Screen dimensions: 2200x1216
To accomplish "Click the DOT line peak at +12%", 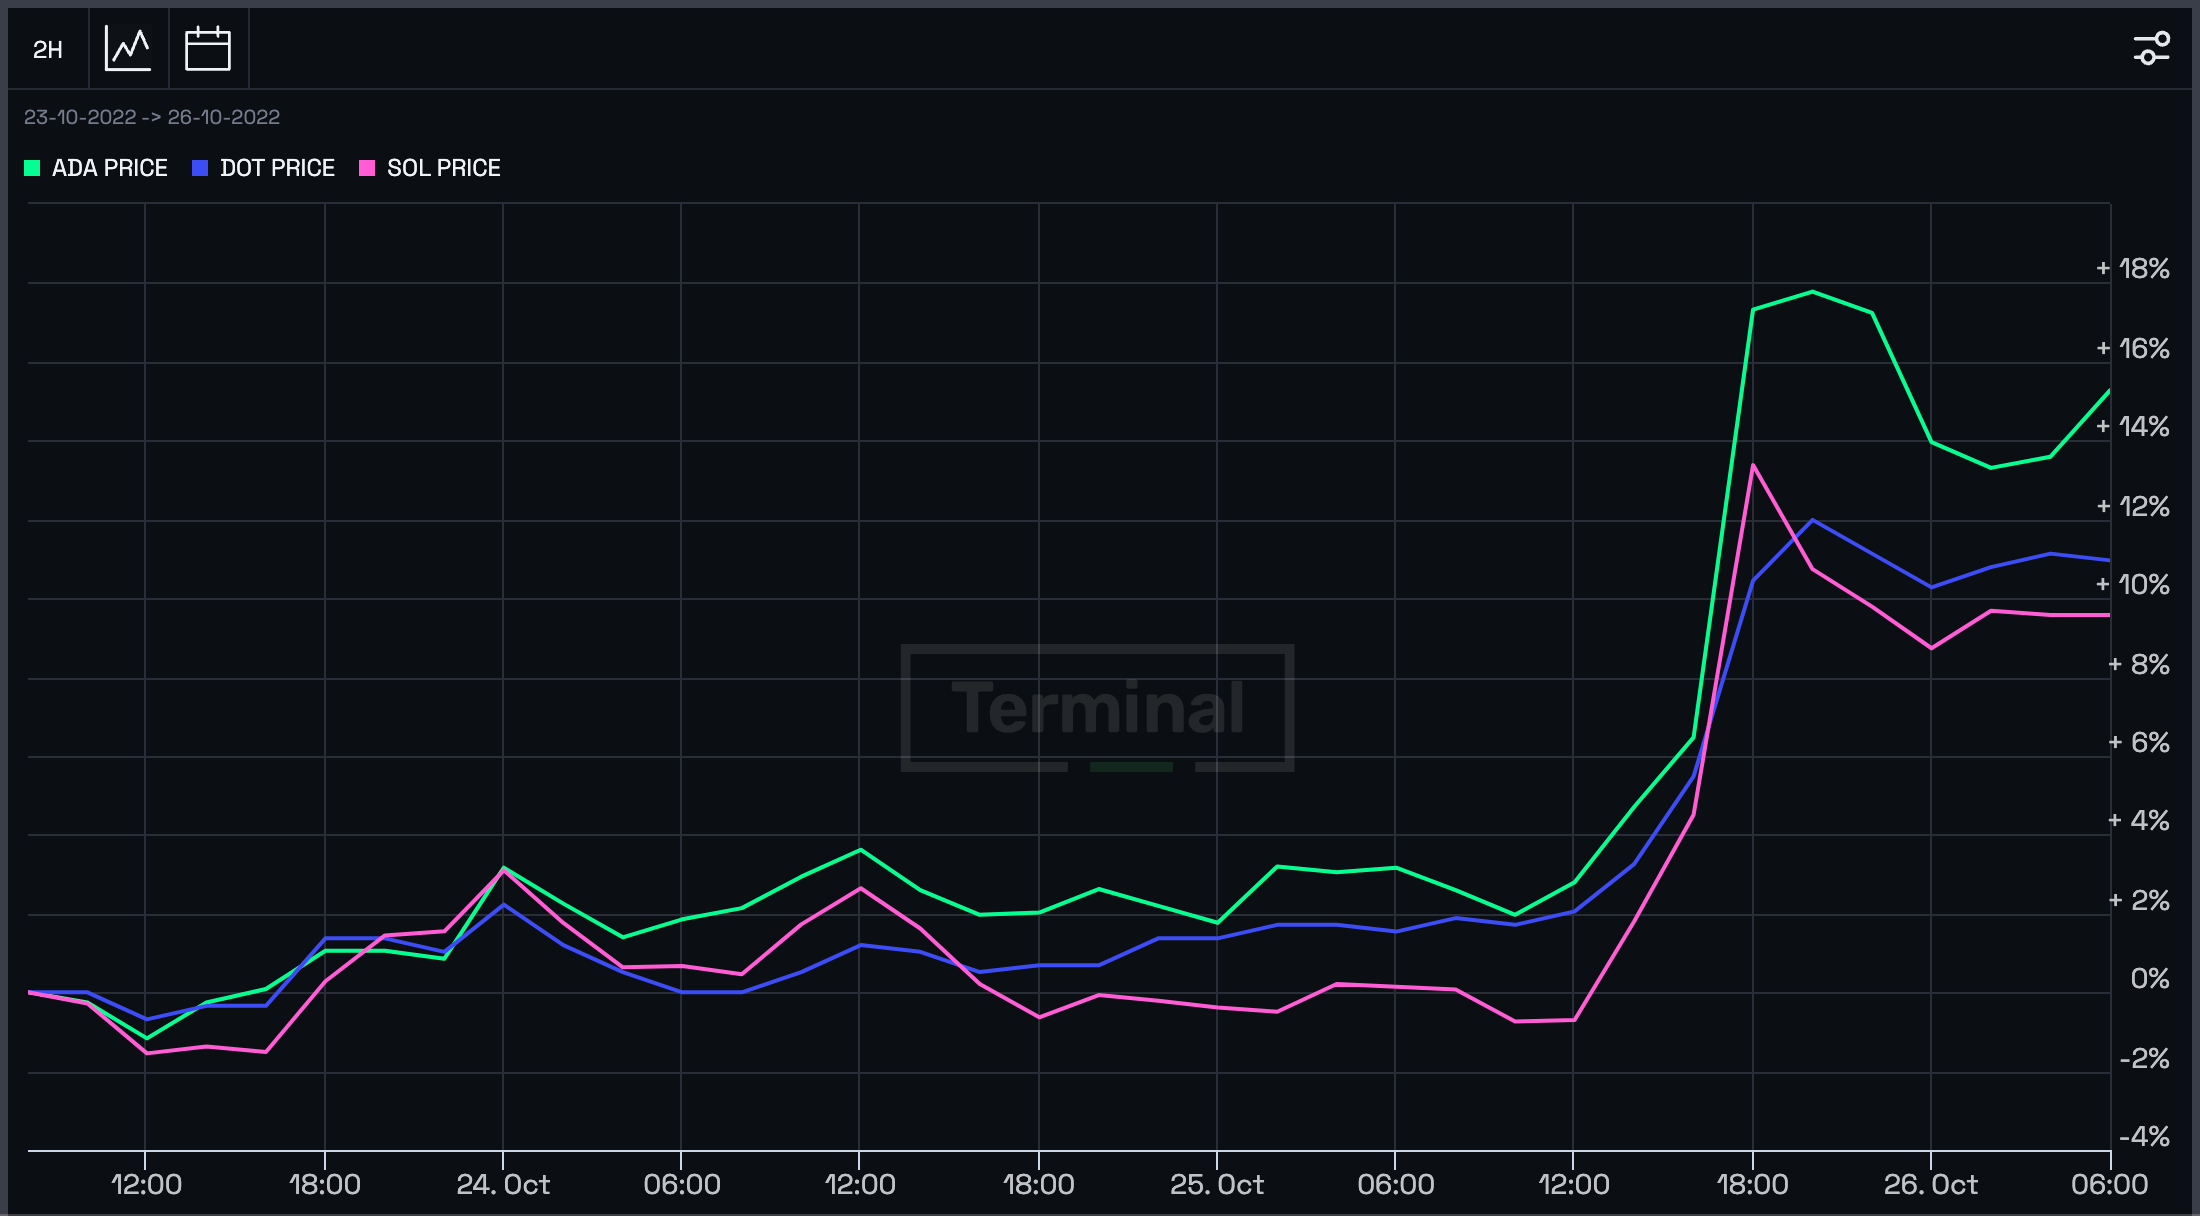I will coord(1812,520).
